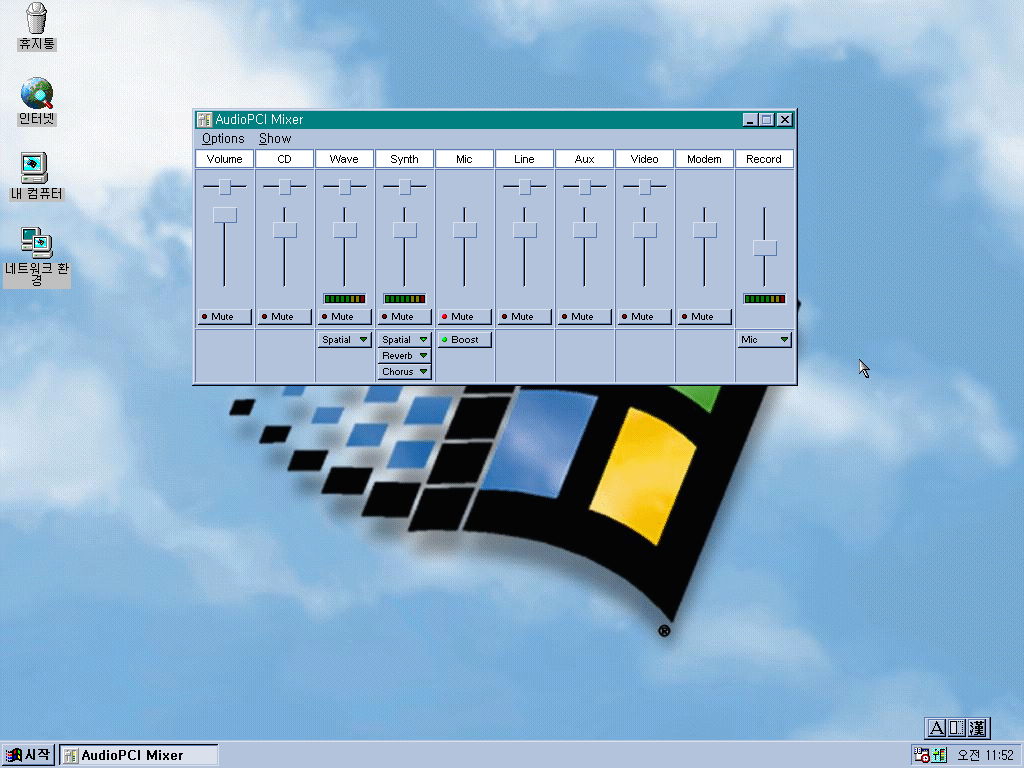
Task: Click AudioPCI Mixer taskbar button
Action: (138, 755)
